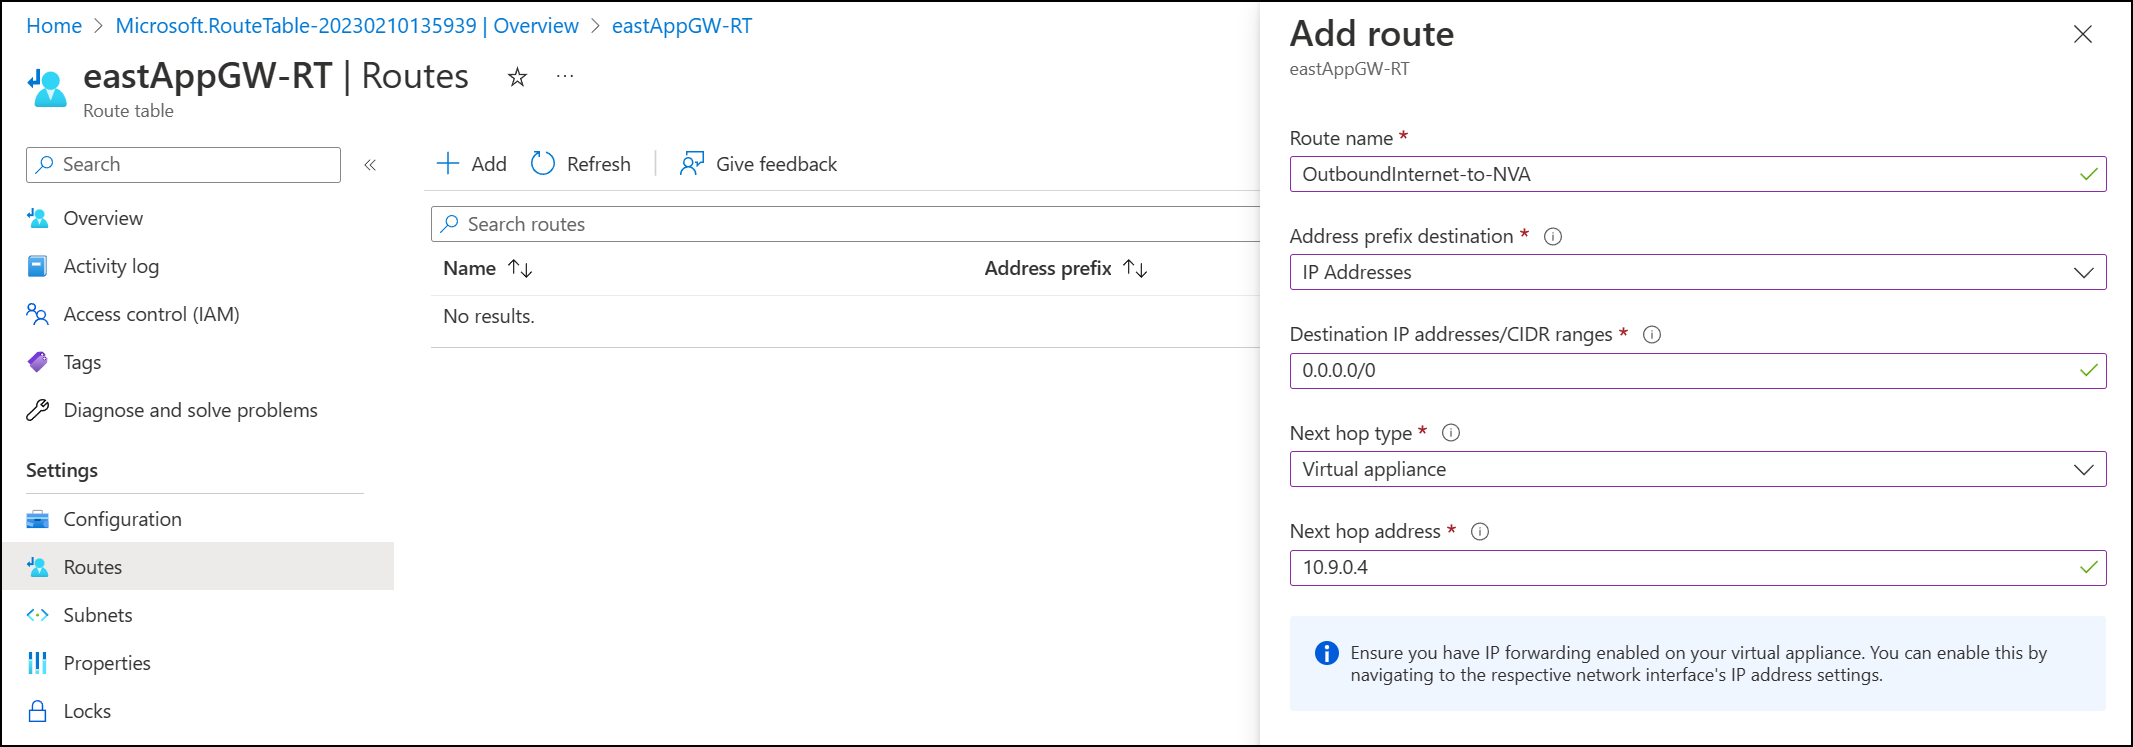Collapse the sidebar with double chevron
The height and width of the screenshot is (747, 2133).
[x=370, y=165]
